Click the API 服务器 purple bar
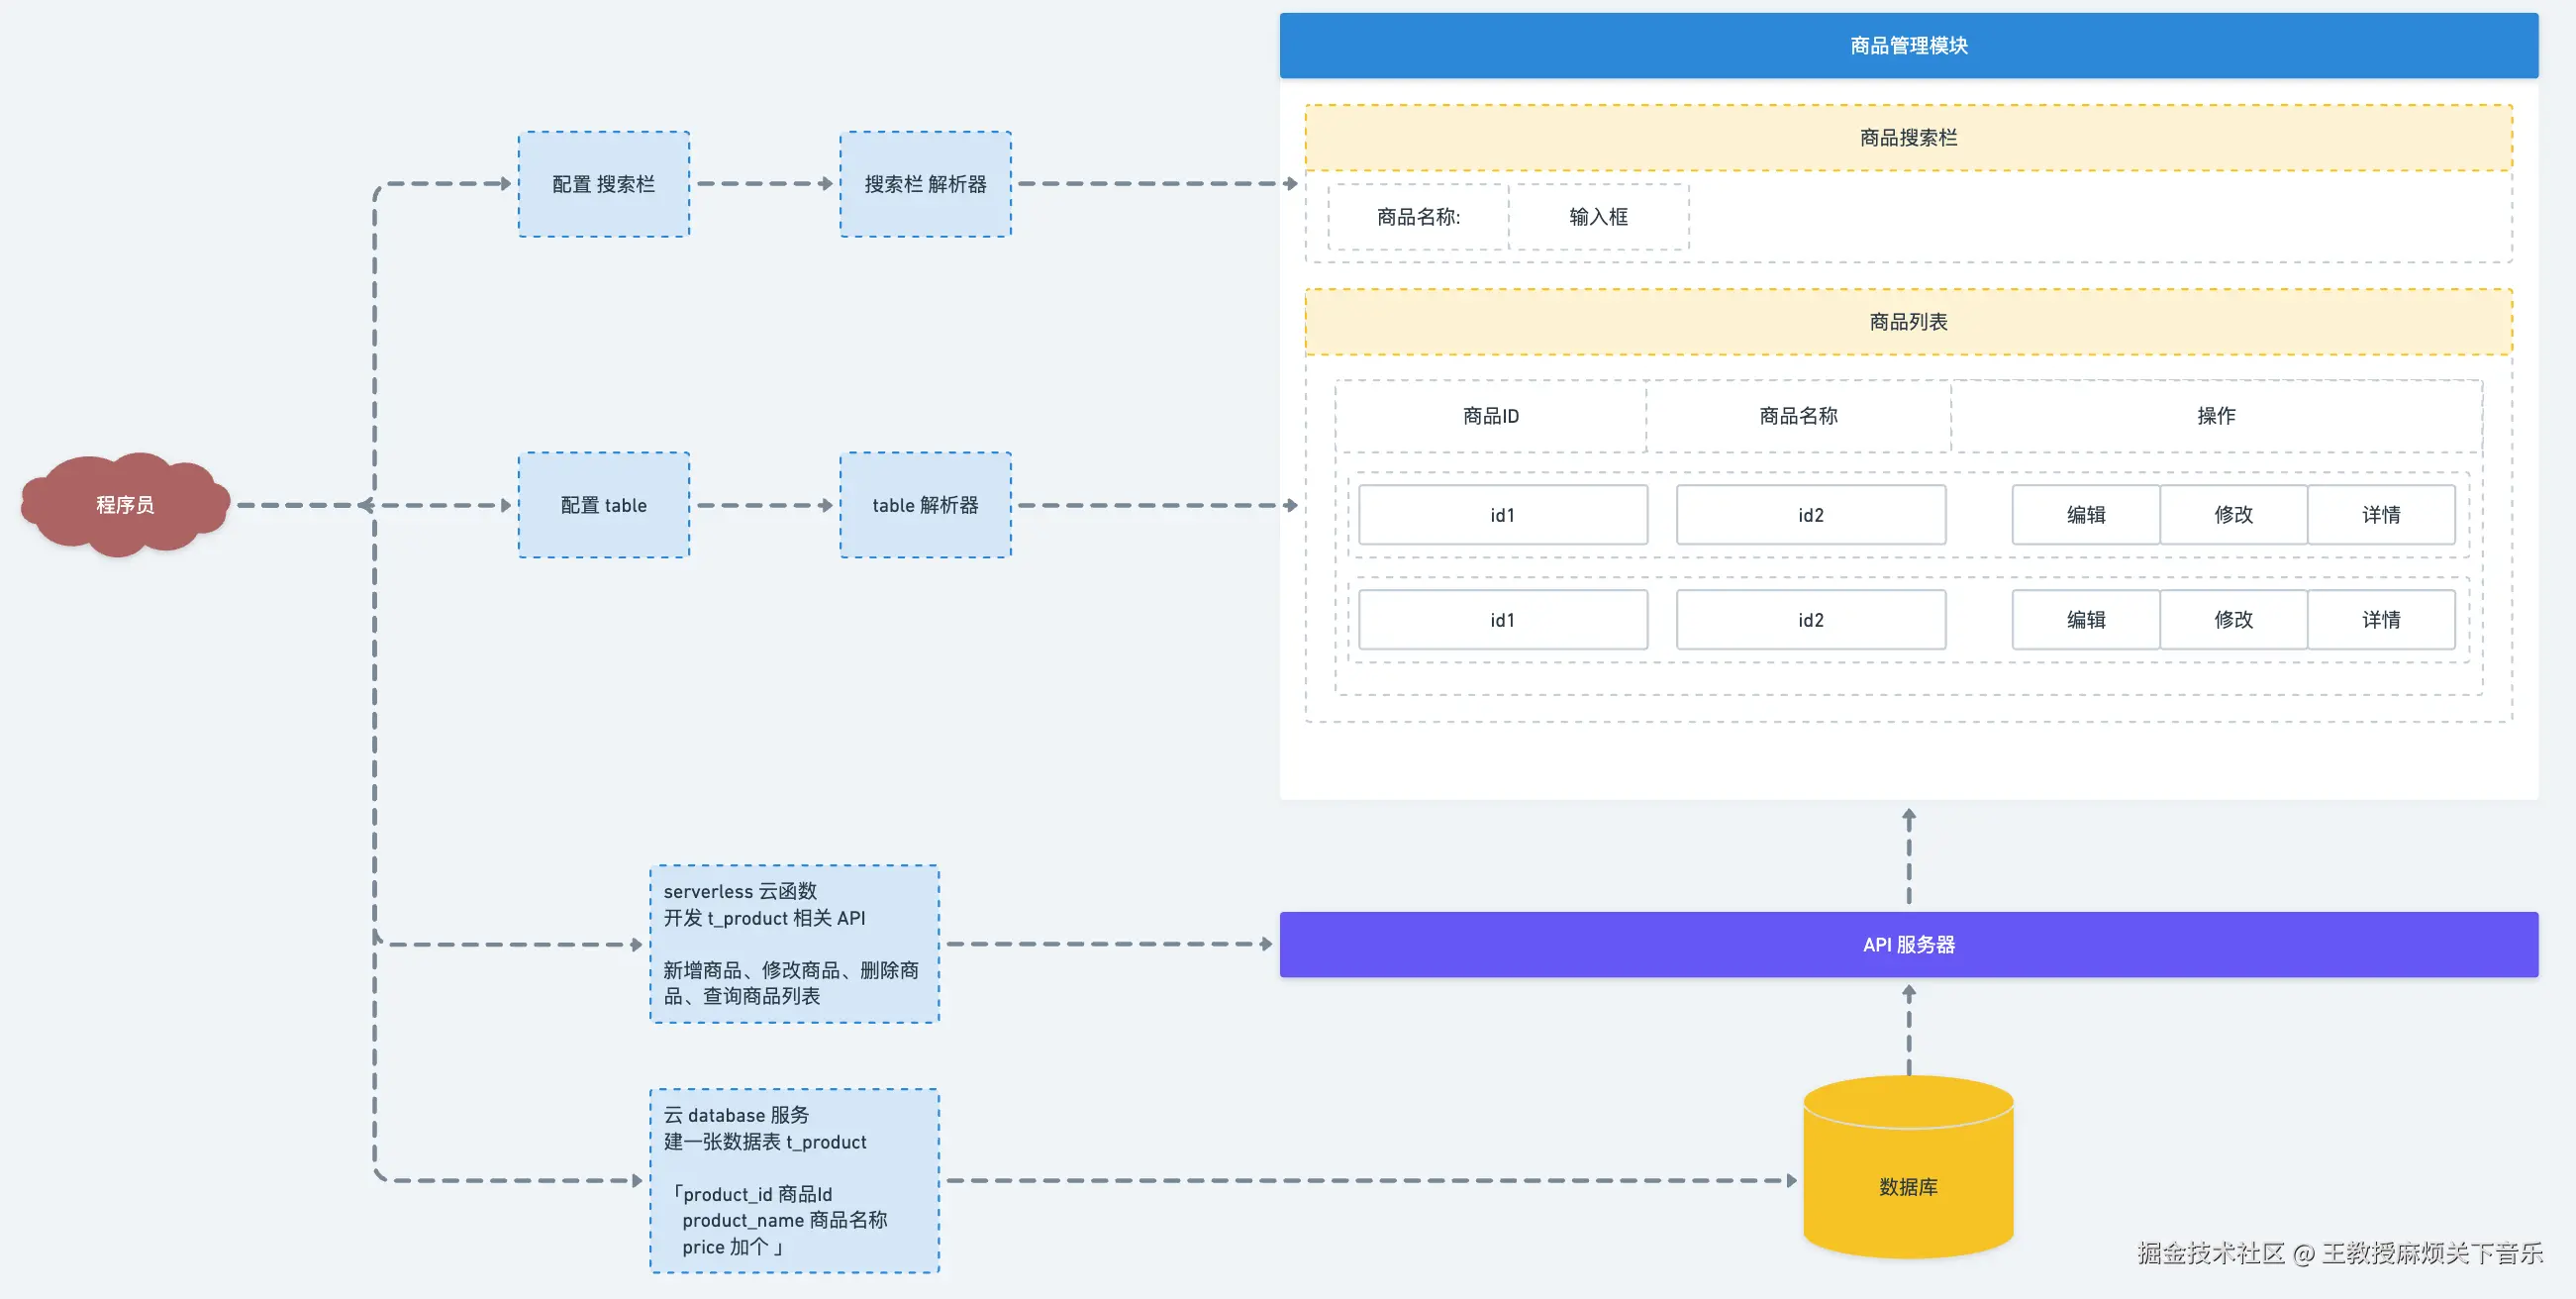Image resolution: width=2576 pixels, height=1299 pixels. [1908, 944]
